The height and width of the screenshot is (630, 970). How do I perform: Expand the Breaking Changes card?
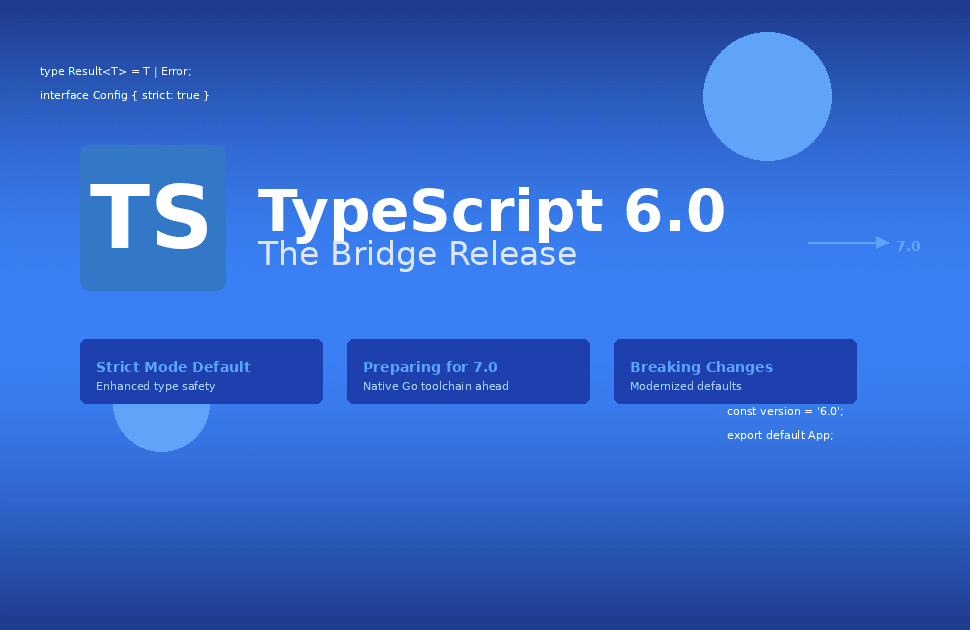(735, 371)
